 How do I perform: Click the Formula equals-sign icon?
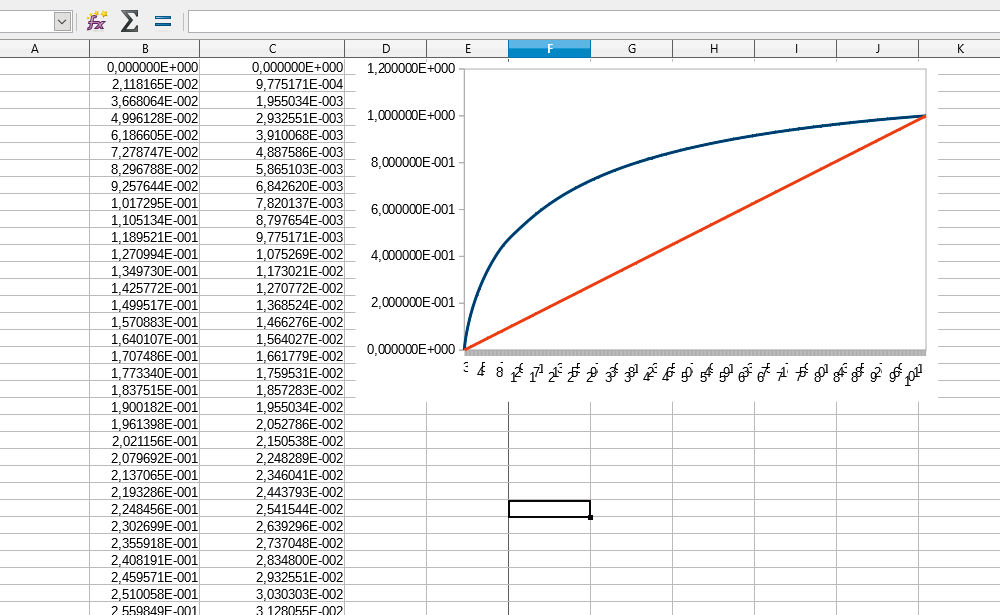tap(163, 21)
